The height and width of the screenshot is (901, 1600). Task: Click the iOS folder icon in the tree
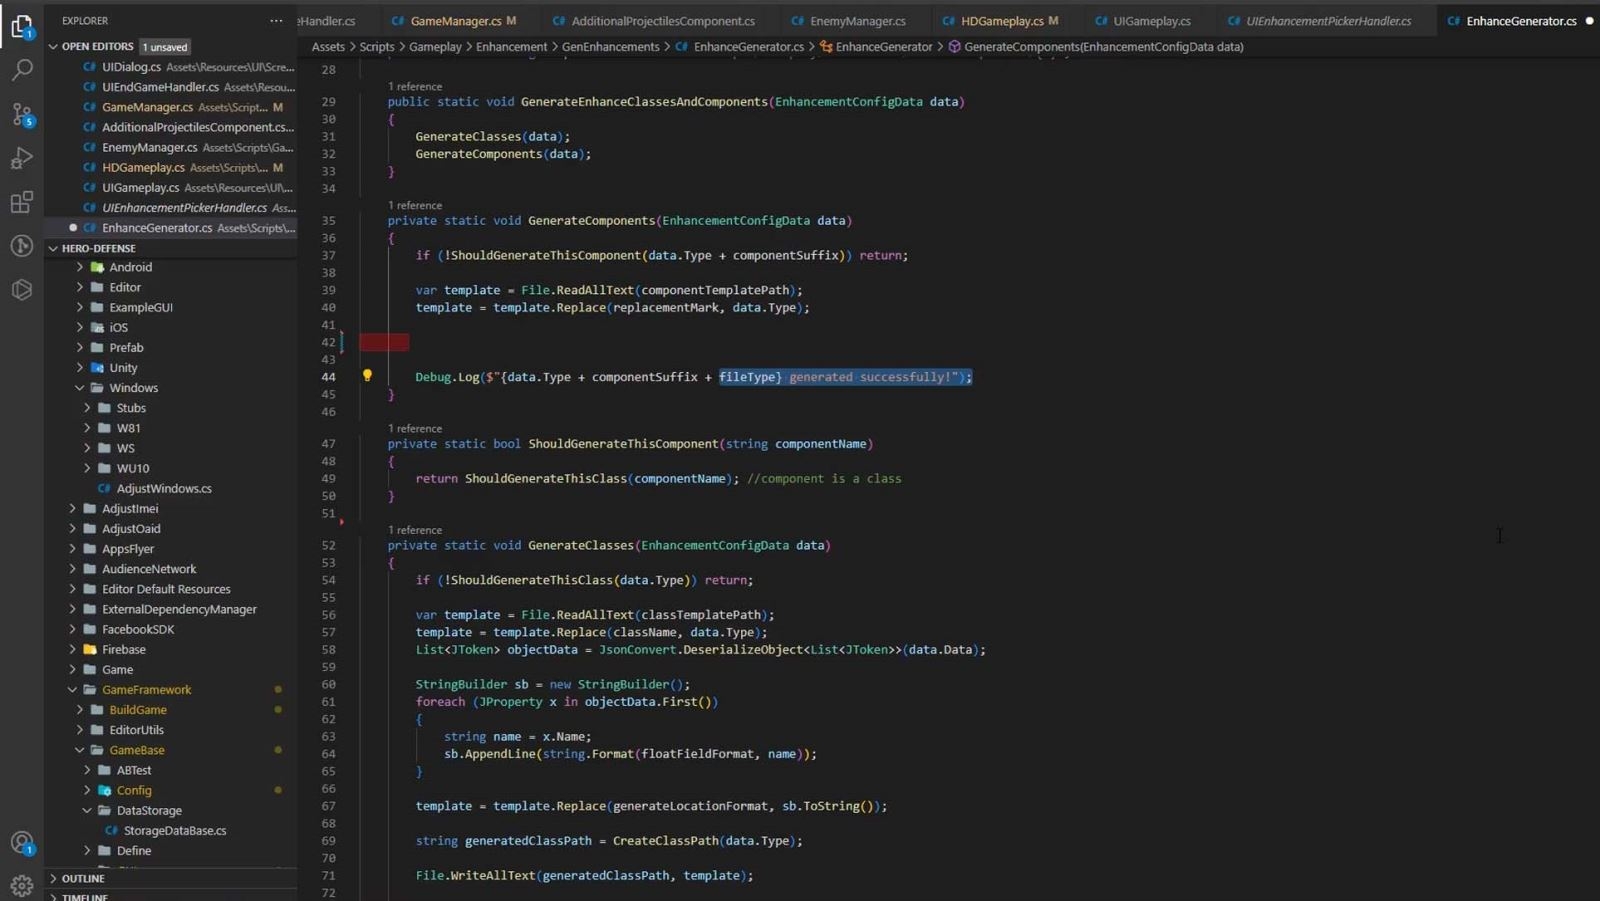97,327
